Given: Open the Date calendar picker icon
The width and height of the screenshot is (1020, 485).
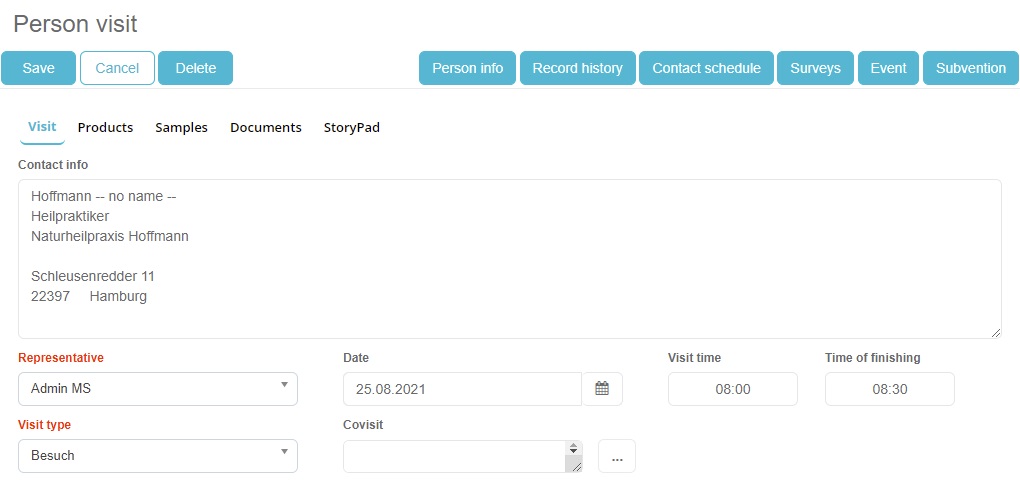Looking at the screenshot, I should tap(602, 389).
